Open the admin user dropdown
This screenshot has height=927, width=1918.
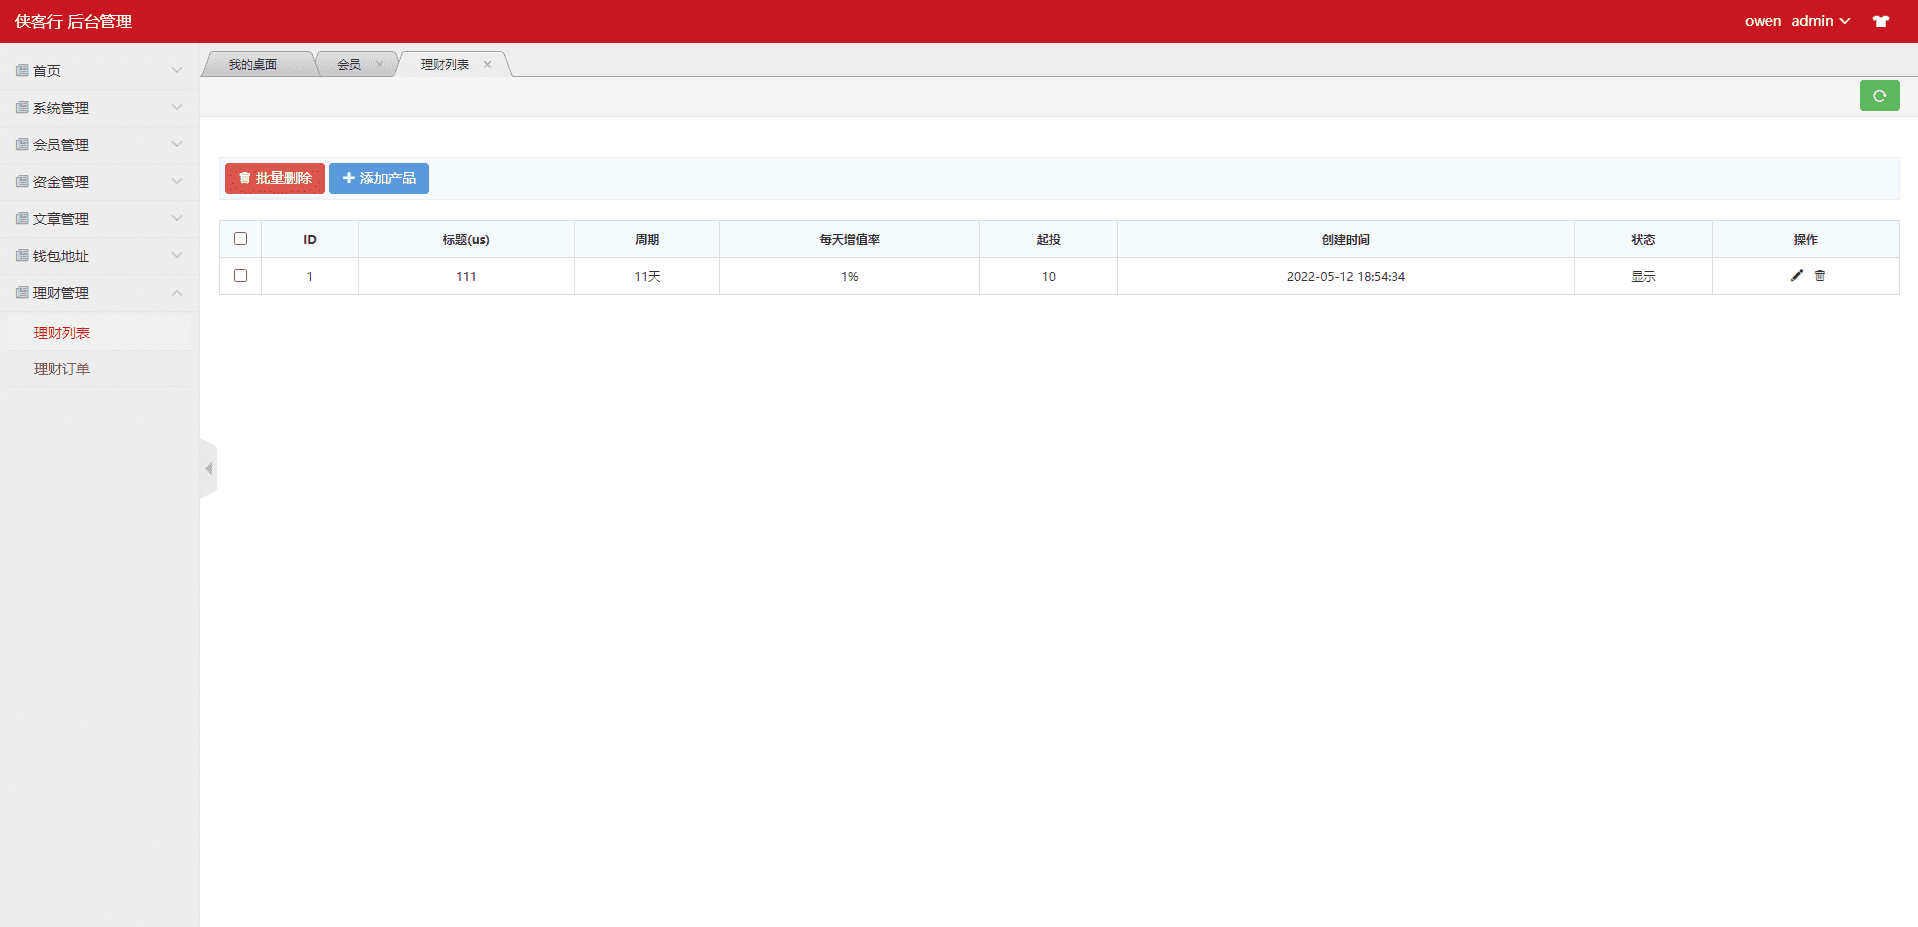tap(1820, 21)
